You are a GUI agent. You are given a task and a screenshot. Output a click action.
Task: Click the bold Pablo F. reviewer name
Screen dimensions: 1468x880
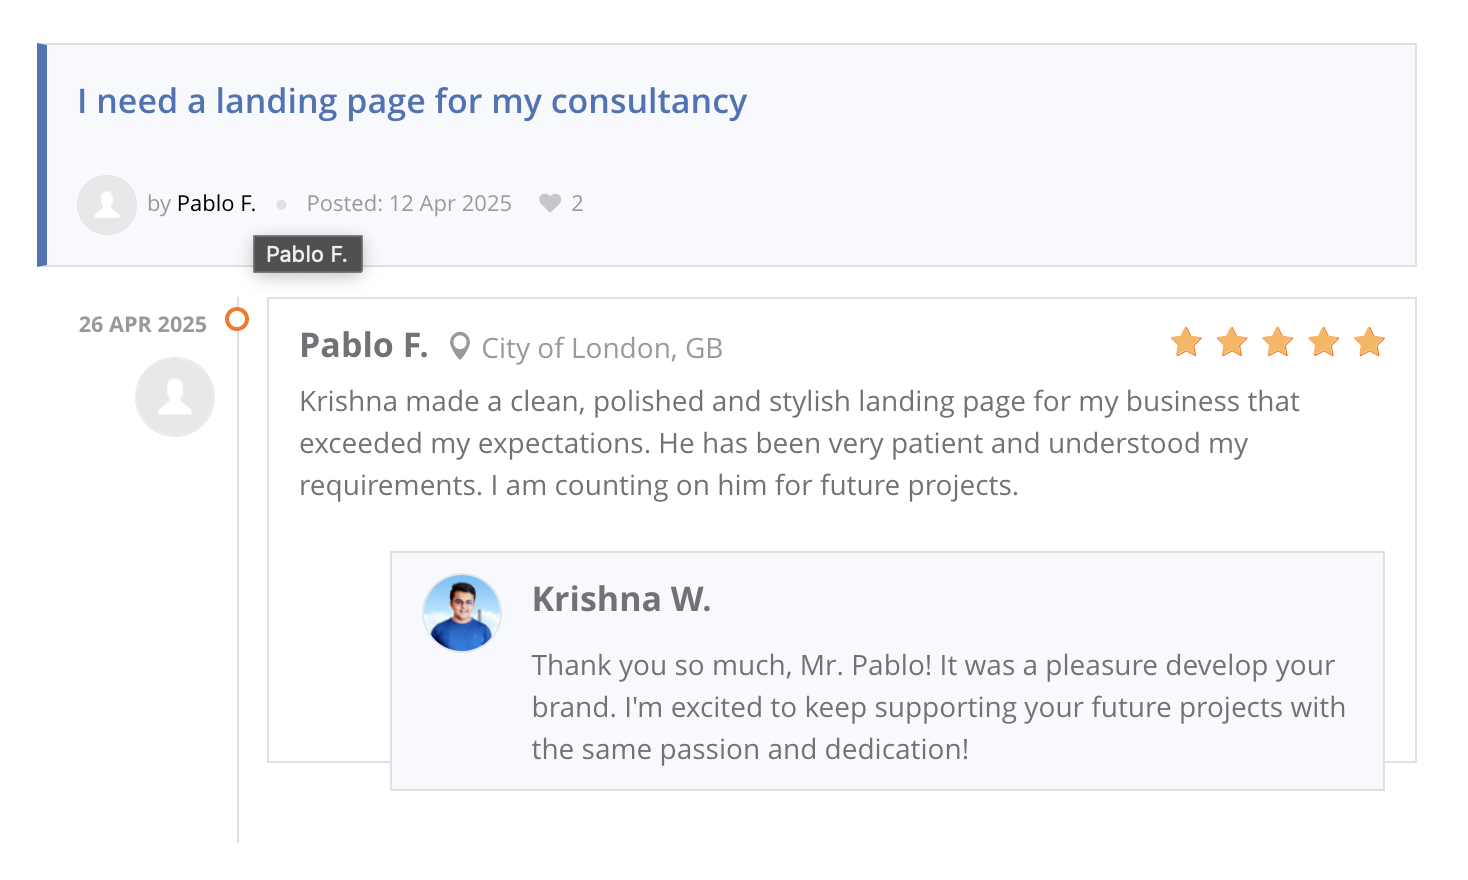tap(364, 346)
